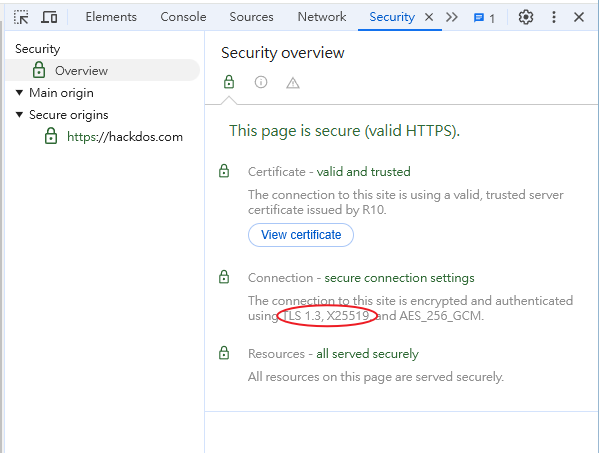
Task: Switch to the Console tab
Action: pos(183,17)
